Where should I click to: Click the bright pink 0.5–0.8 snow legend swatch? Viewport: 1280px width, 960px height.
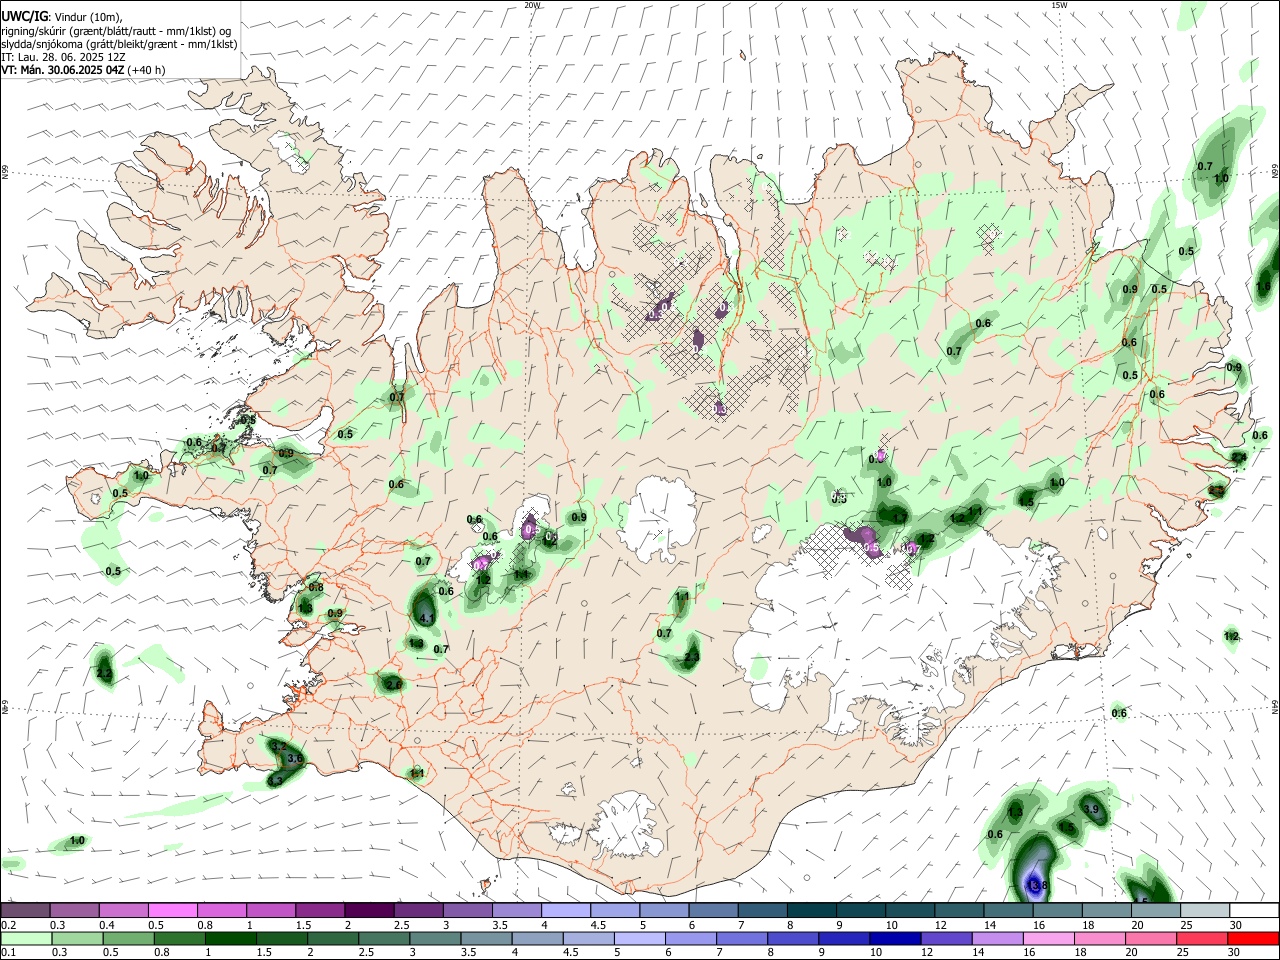coord(173,911)
